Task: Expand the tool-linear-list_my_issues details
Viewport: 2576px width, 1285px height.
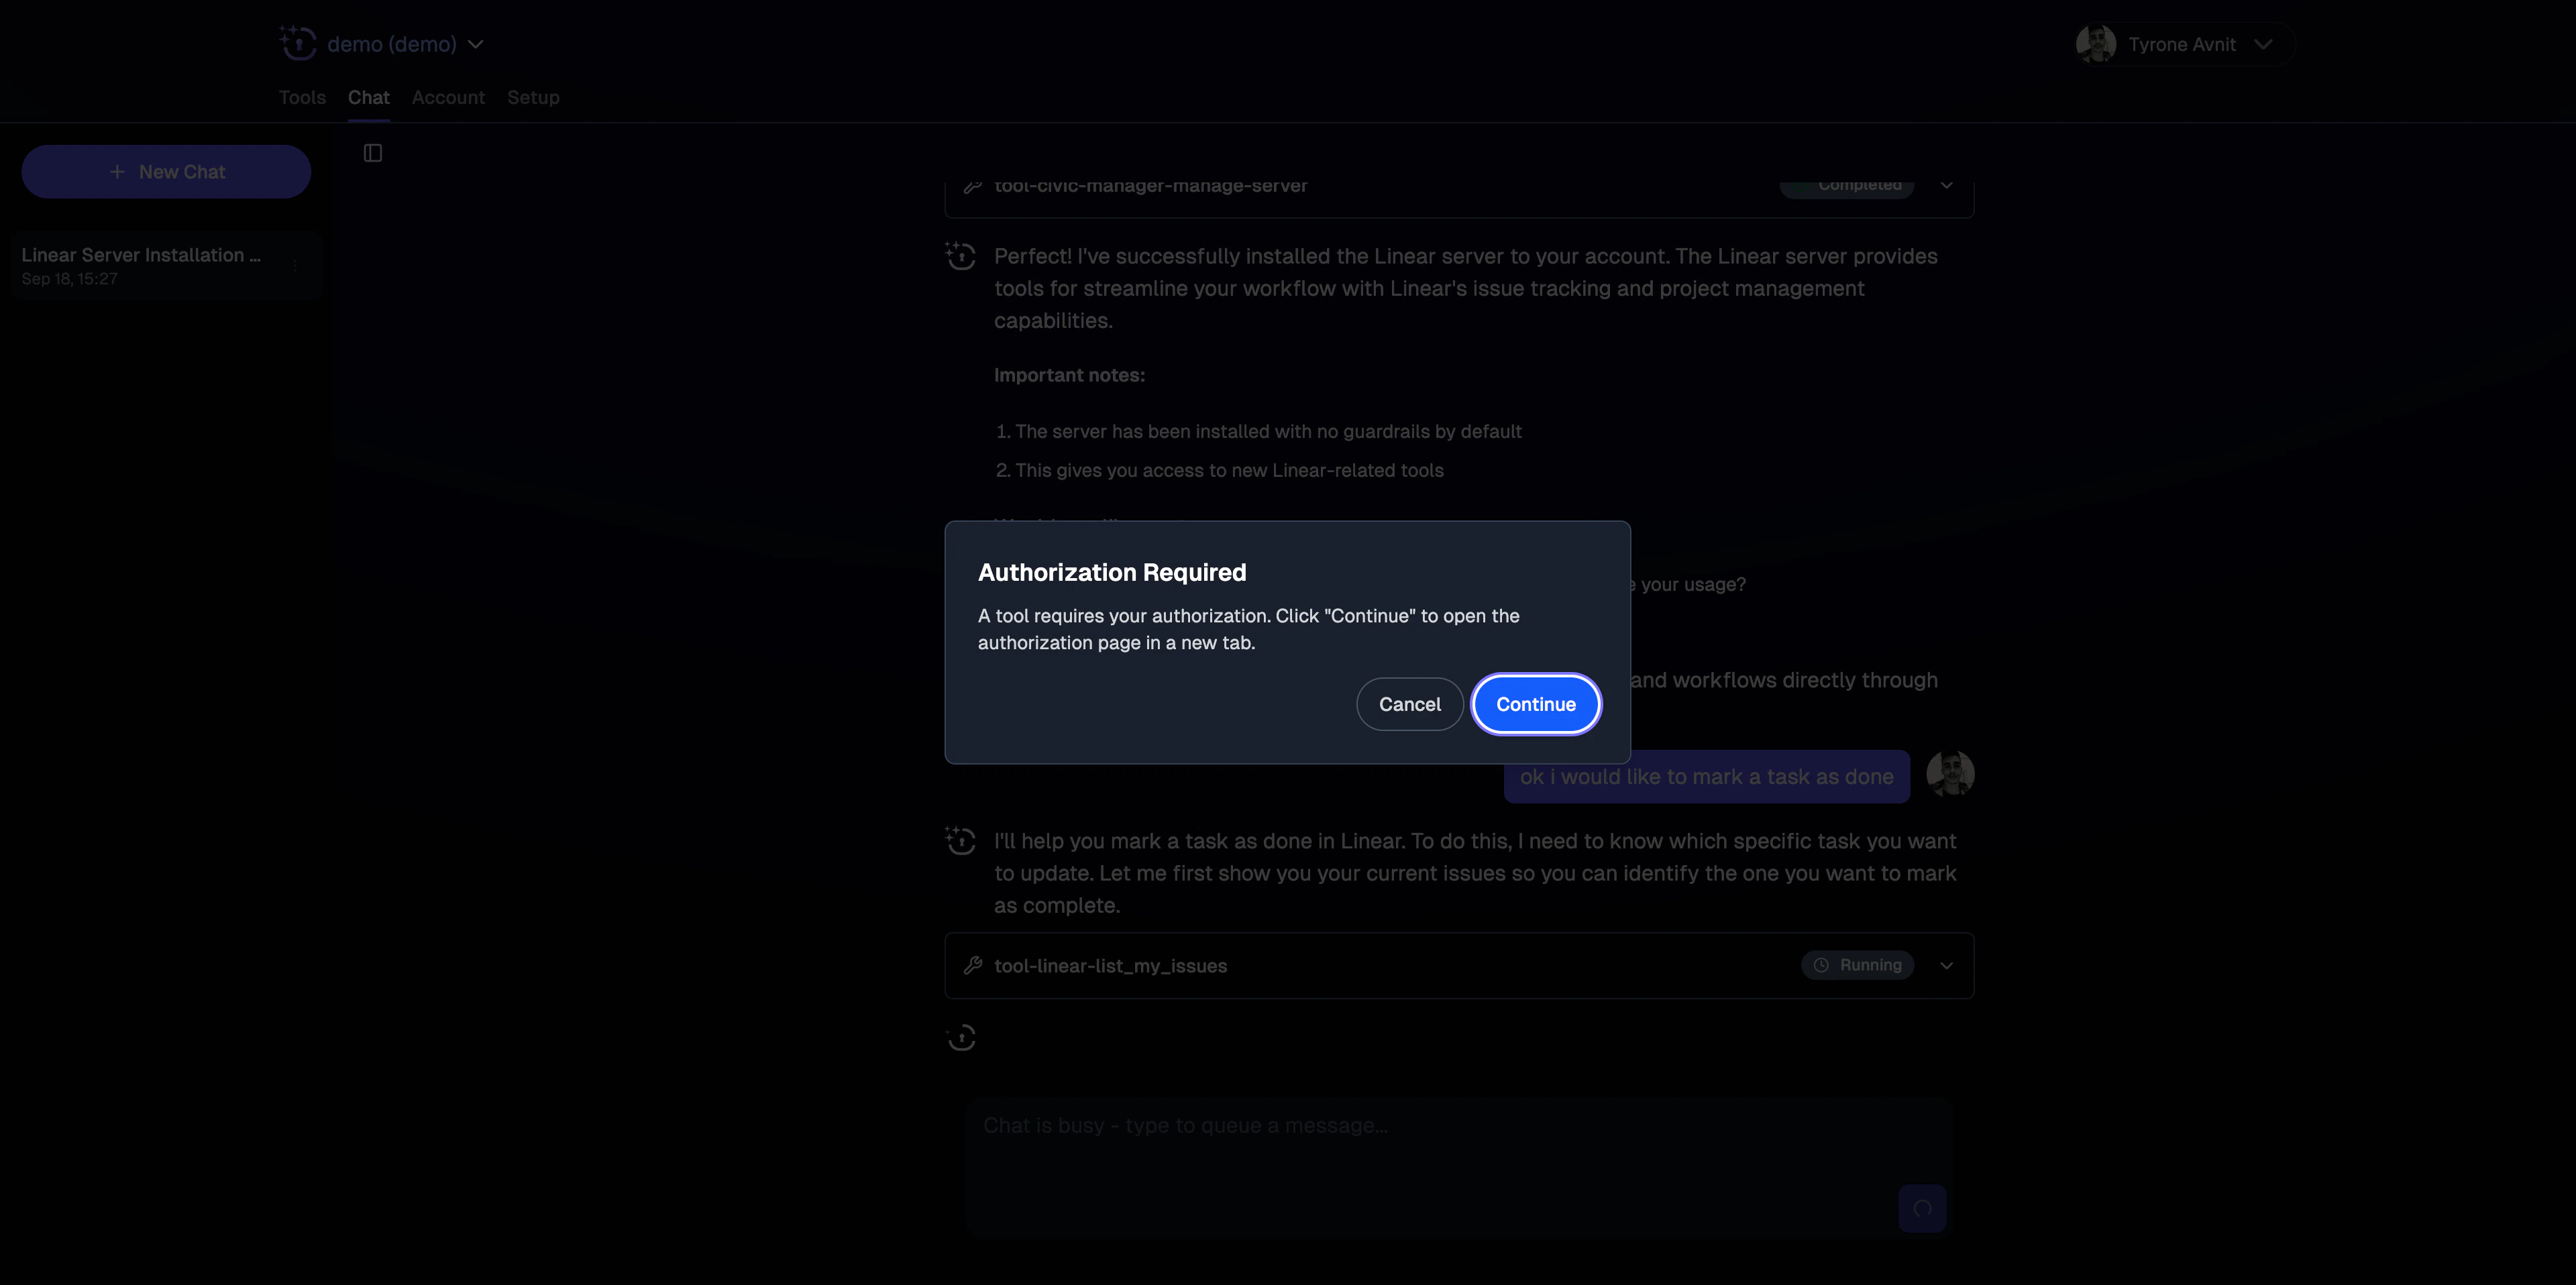Action: coord(1946,965)
